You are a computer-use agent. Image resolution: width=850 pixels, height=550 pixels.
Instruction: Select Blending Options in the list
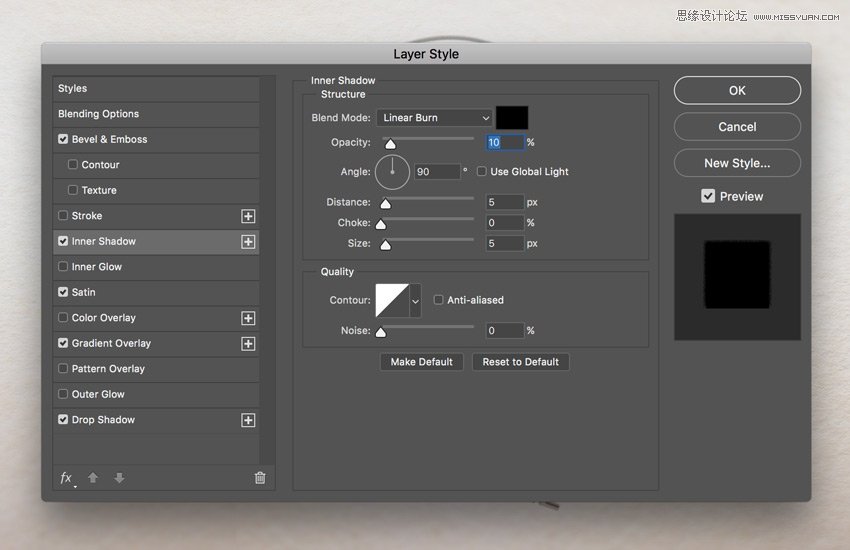155,114
